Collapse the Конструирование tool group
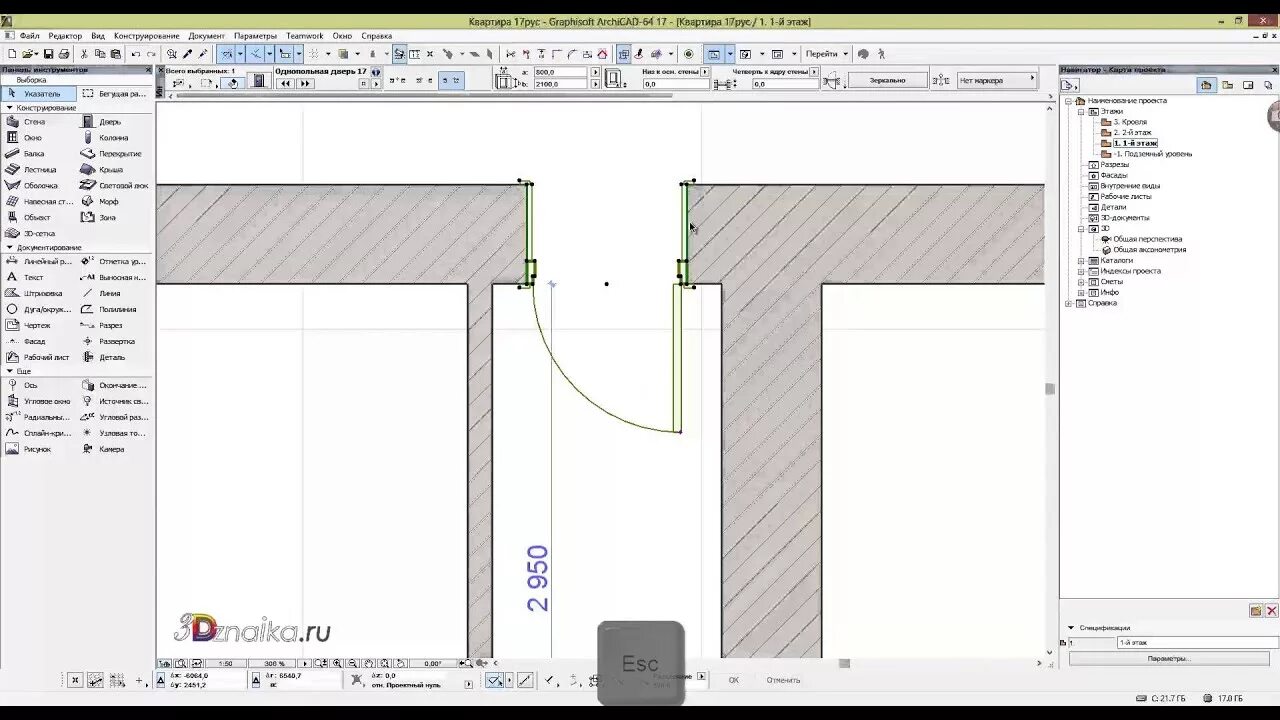Screen dimensions: 1280x720 click(x=9, y=108)
